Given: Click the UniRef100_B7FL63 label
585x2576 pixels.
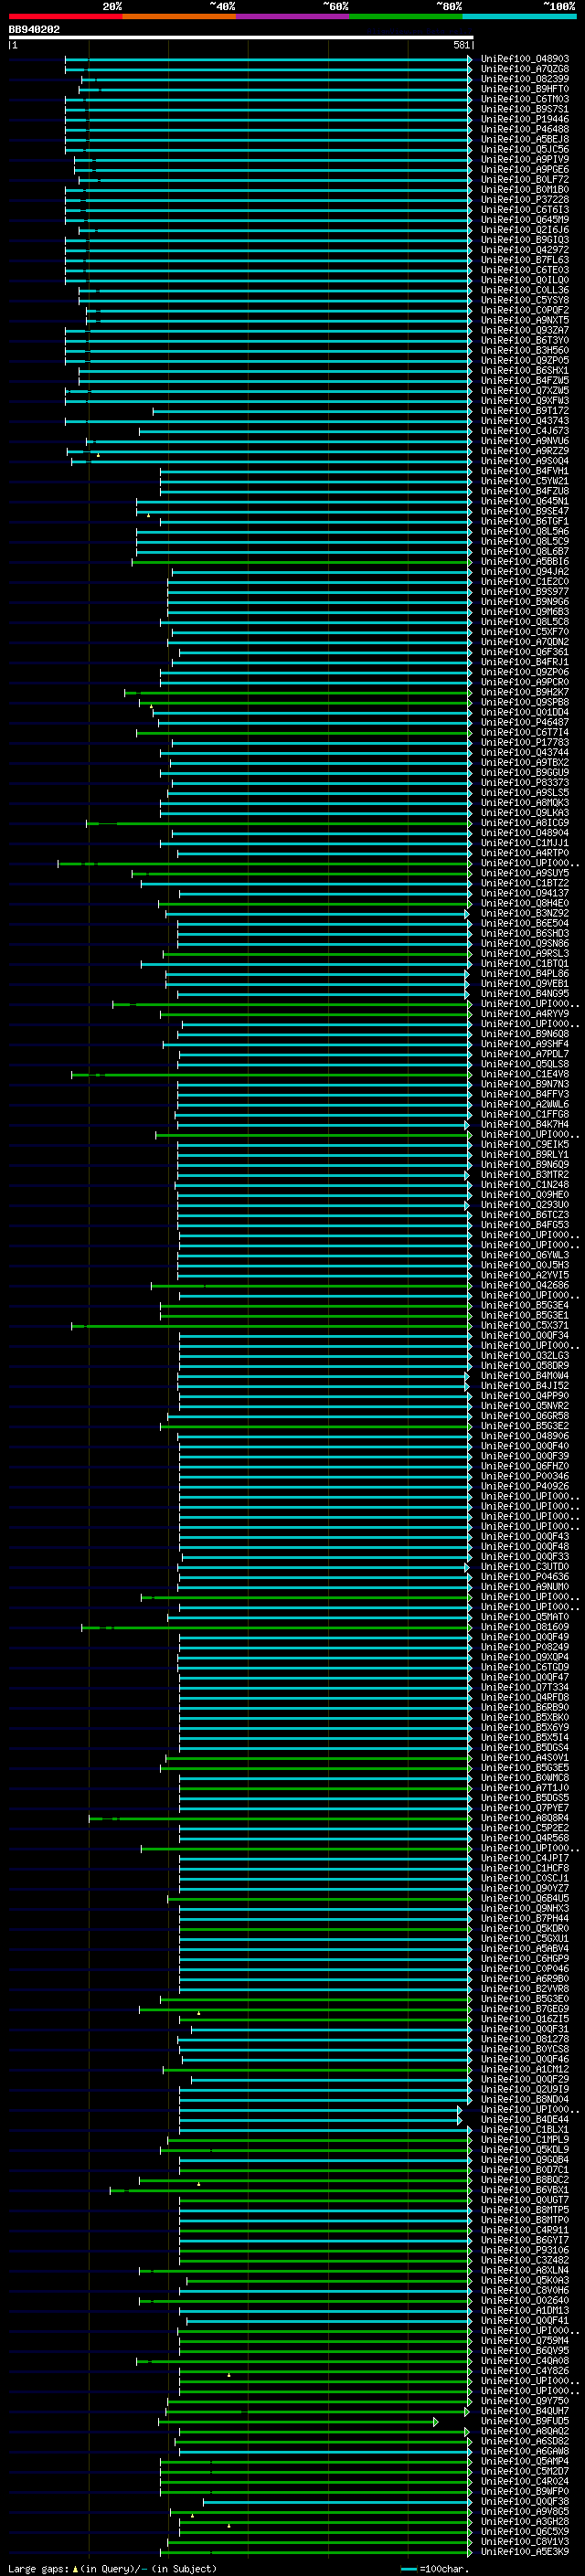Looking at the screenshot, I should 524,260.
